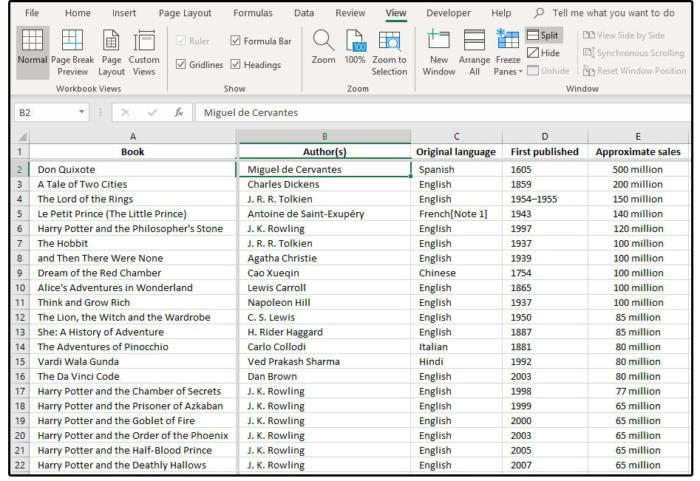Select the French[Note 1] cell
Viewport: 700px width, 481px height.
tap(456, 214)
